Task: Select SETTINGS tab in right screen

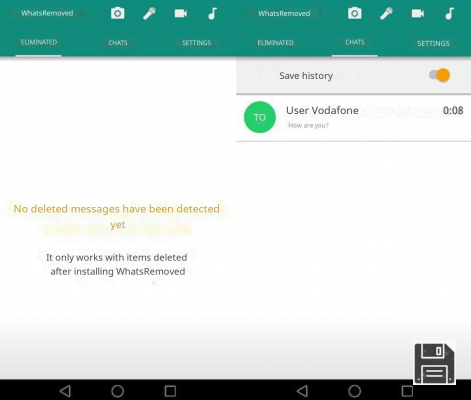Action: coord(433,43)
